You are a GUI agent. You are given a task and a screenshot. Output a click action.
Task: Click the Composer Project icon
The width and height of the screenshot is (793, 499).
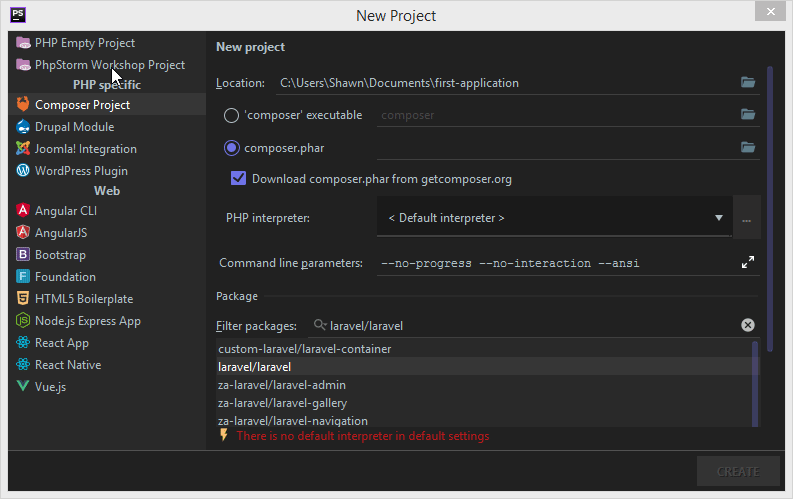tap(23, 104)
